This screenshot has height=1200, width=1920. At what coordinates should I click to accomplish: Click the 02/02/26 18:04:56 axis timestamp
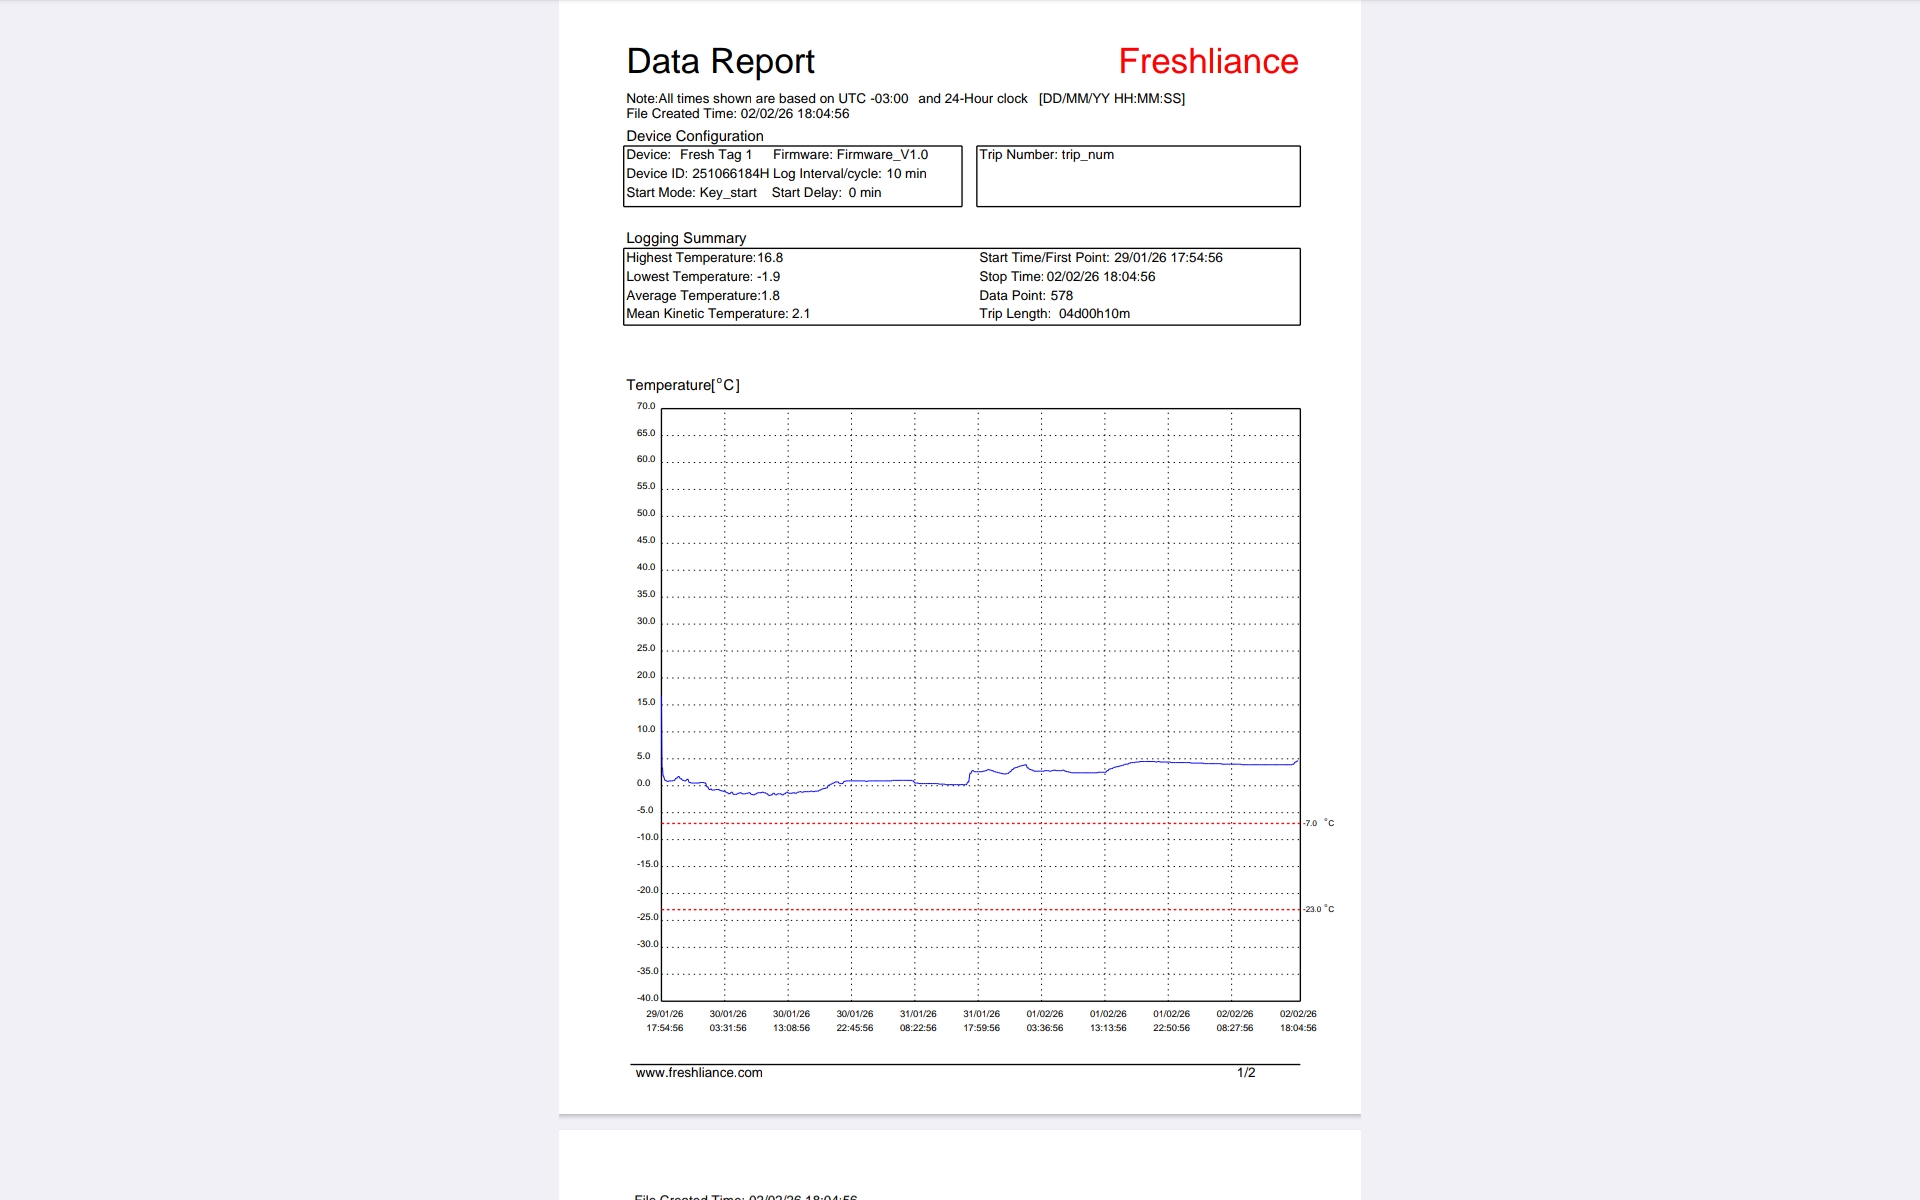(x=1297, y=1021)
